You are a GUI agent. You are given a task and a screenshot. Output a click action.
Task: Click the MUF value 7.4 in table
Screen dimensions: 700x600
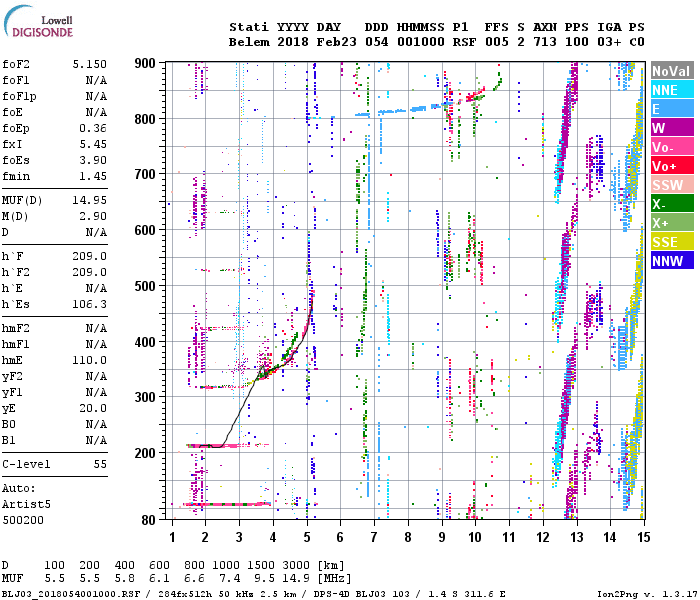coord(229,579)
